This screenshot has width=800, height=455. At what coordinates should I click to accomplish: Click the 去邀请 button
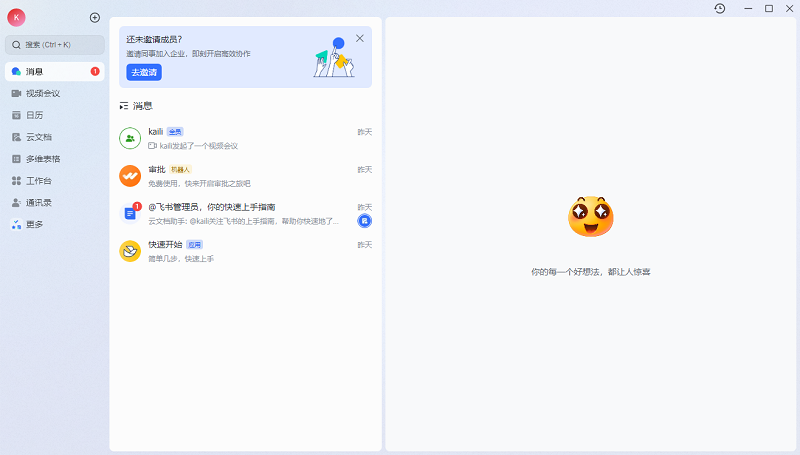click(144, 72)
